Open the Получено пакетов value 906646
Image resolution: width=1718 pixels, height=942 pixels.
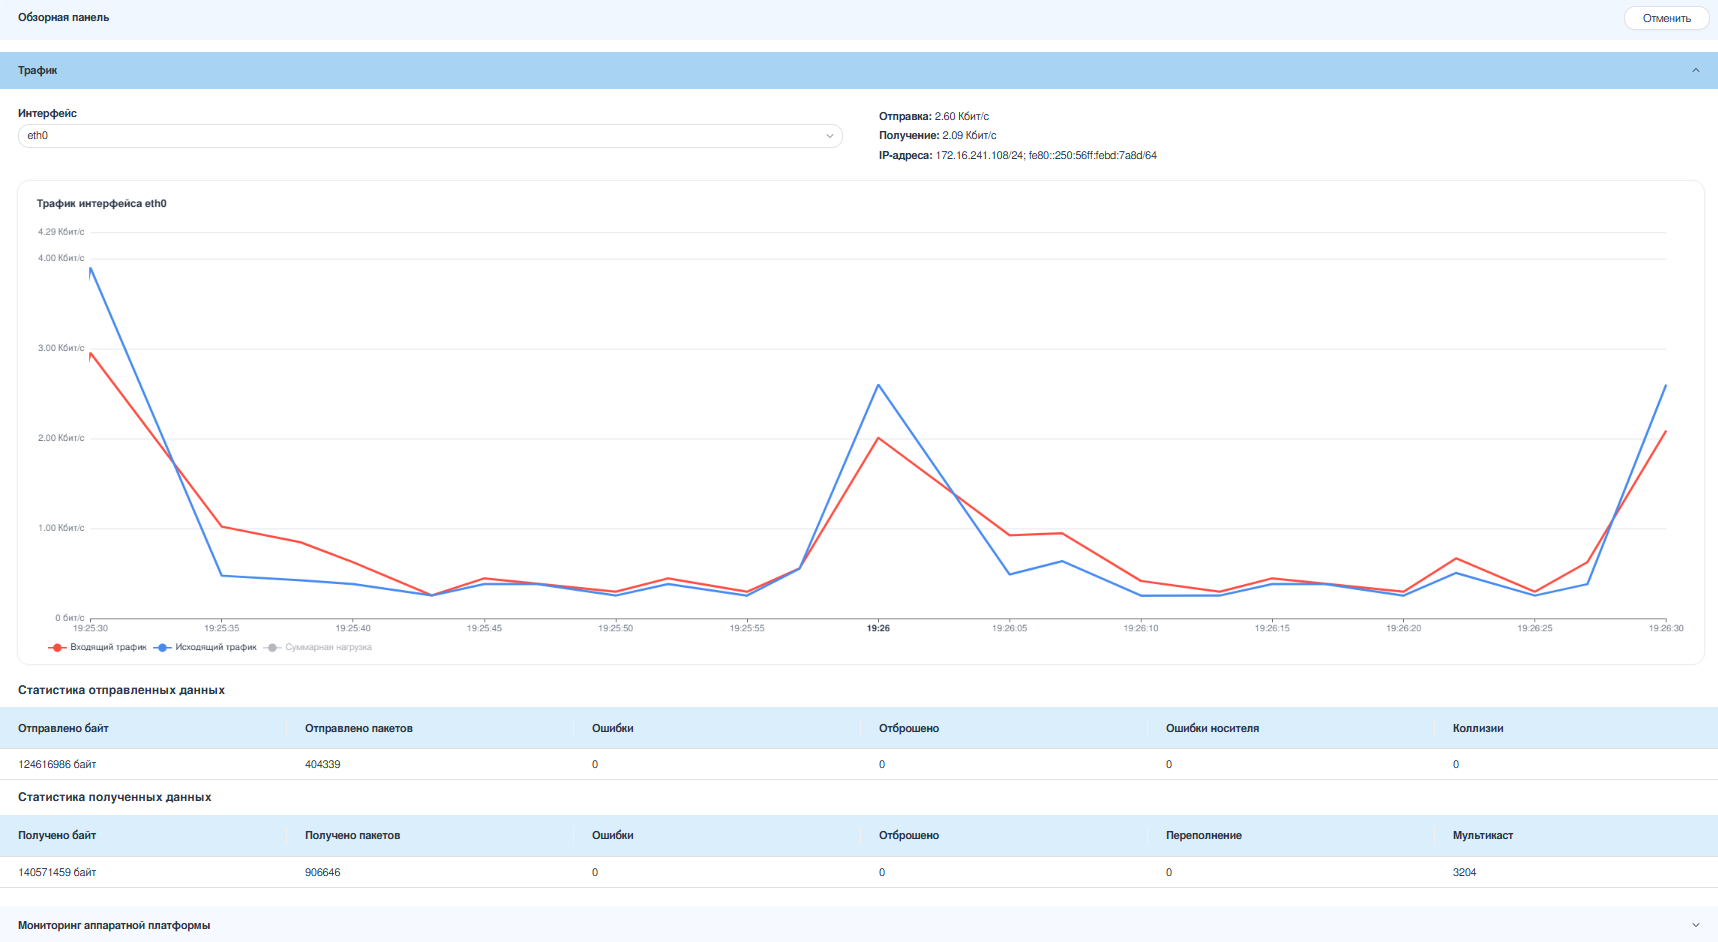[x=322, y=872]
